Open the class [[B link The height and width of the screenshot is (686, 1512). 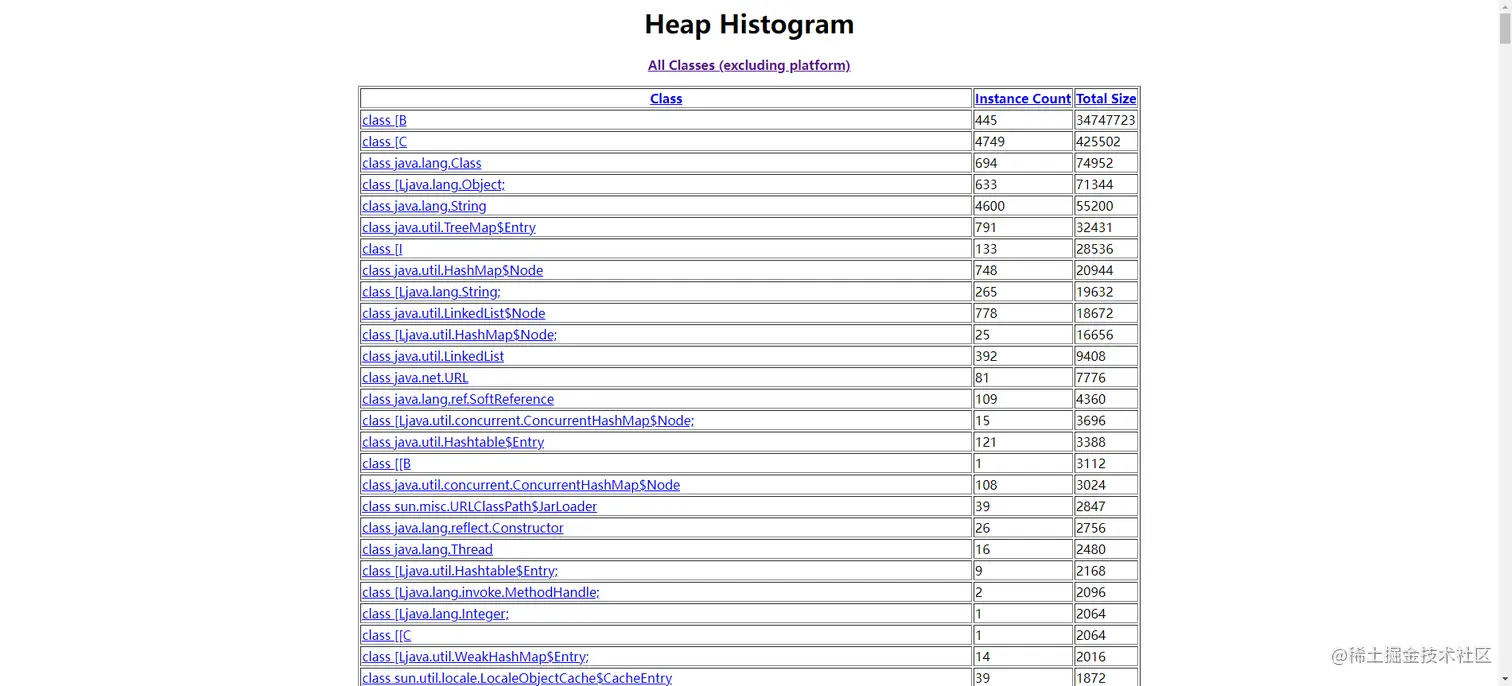click(386, 464)
